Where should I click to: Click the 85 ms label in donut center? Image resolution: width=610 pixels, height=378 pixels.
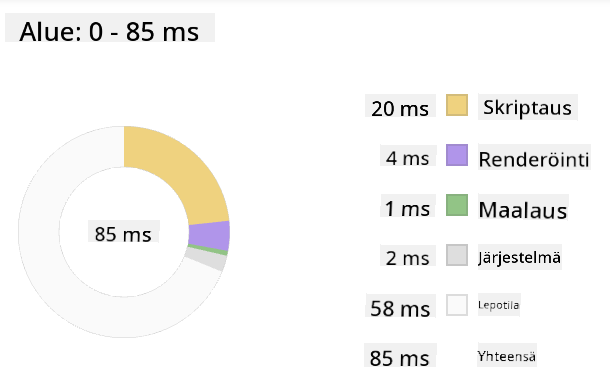[123, 233]
